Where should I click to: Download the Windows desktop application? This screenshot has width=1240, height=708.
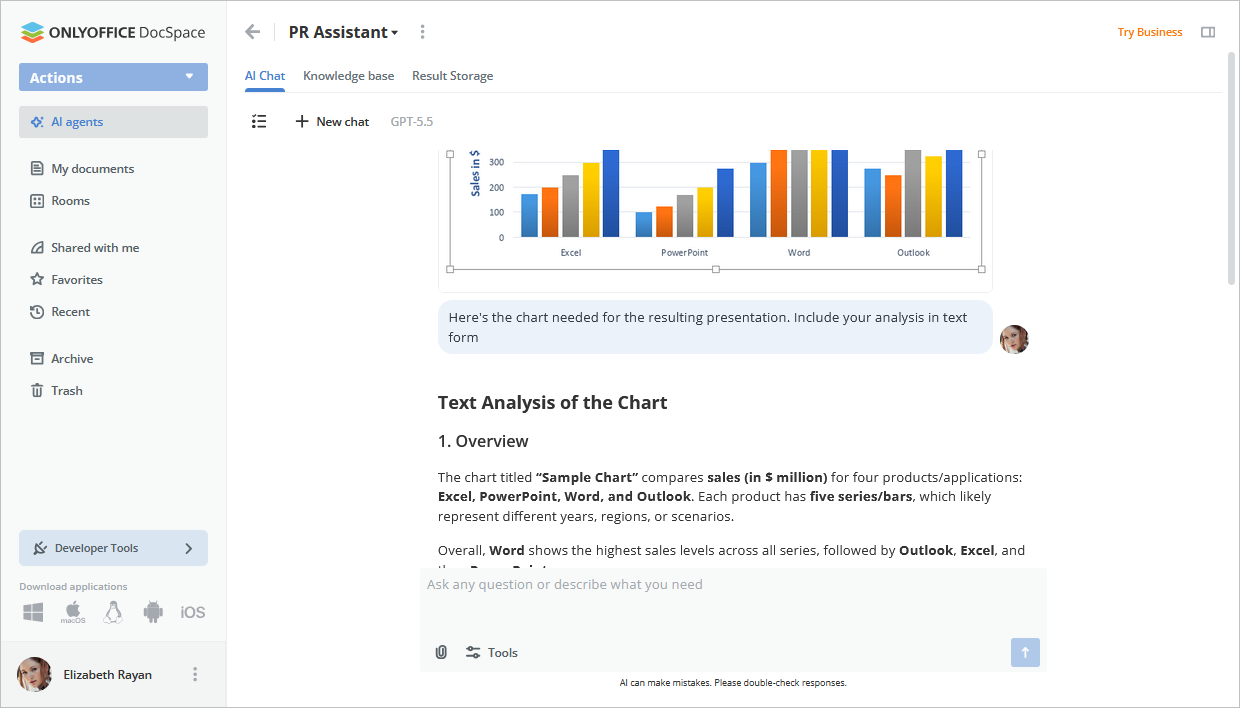tap(33, 612)
